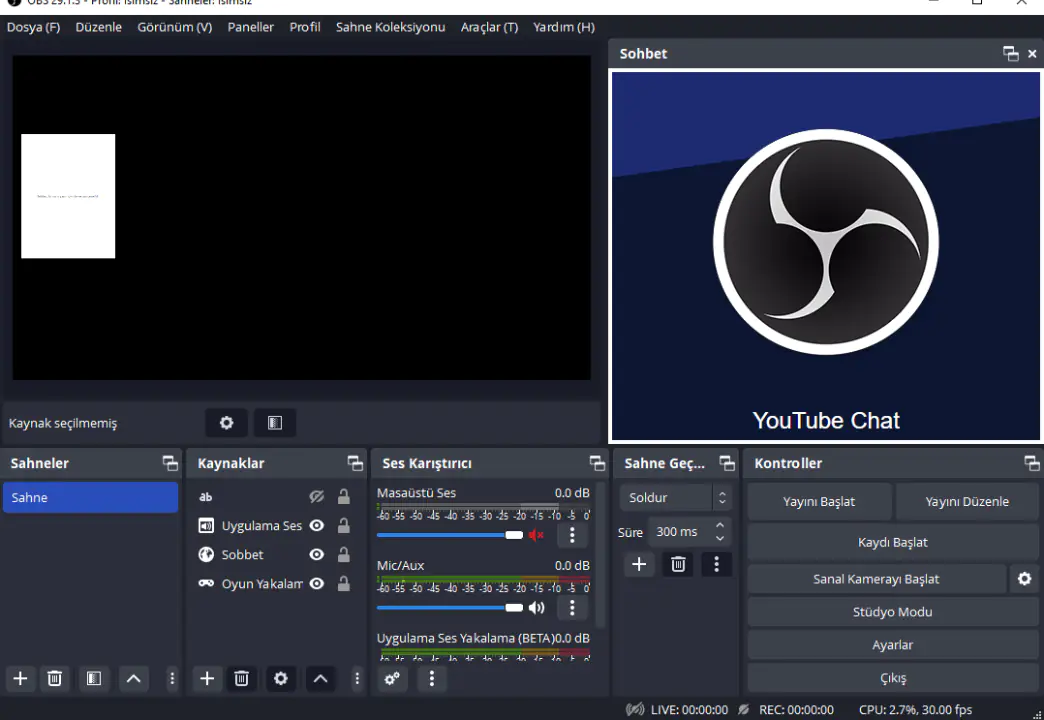Open source properties gear below the preview
This screenshot has width=1044, height=720.
point(226,423)
